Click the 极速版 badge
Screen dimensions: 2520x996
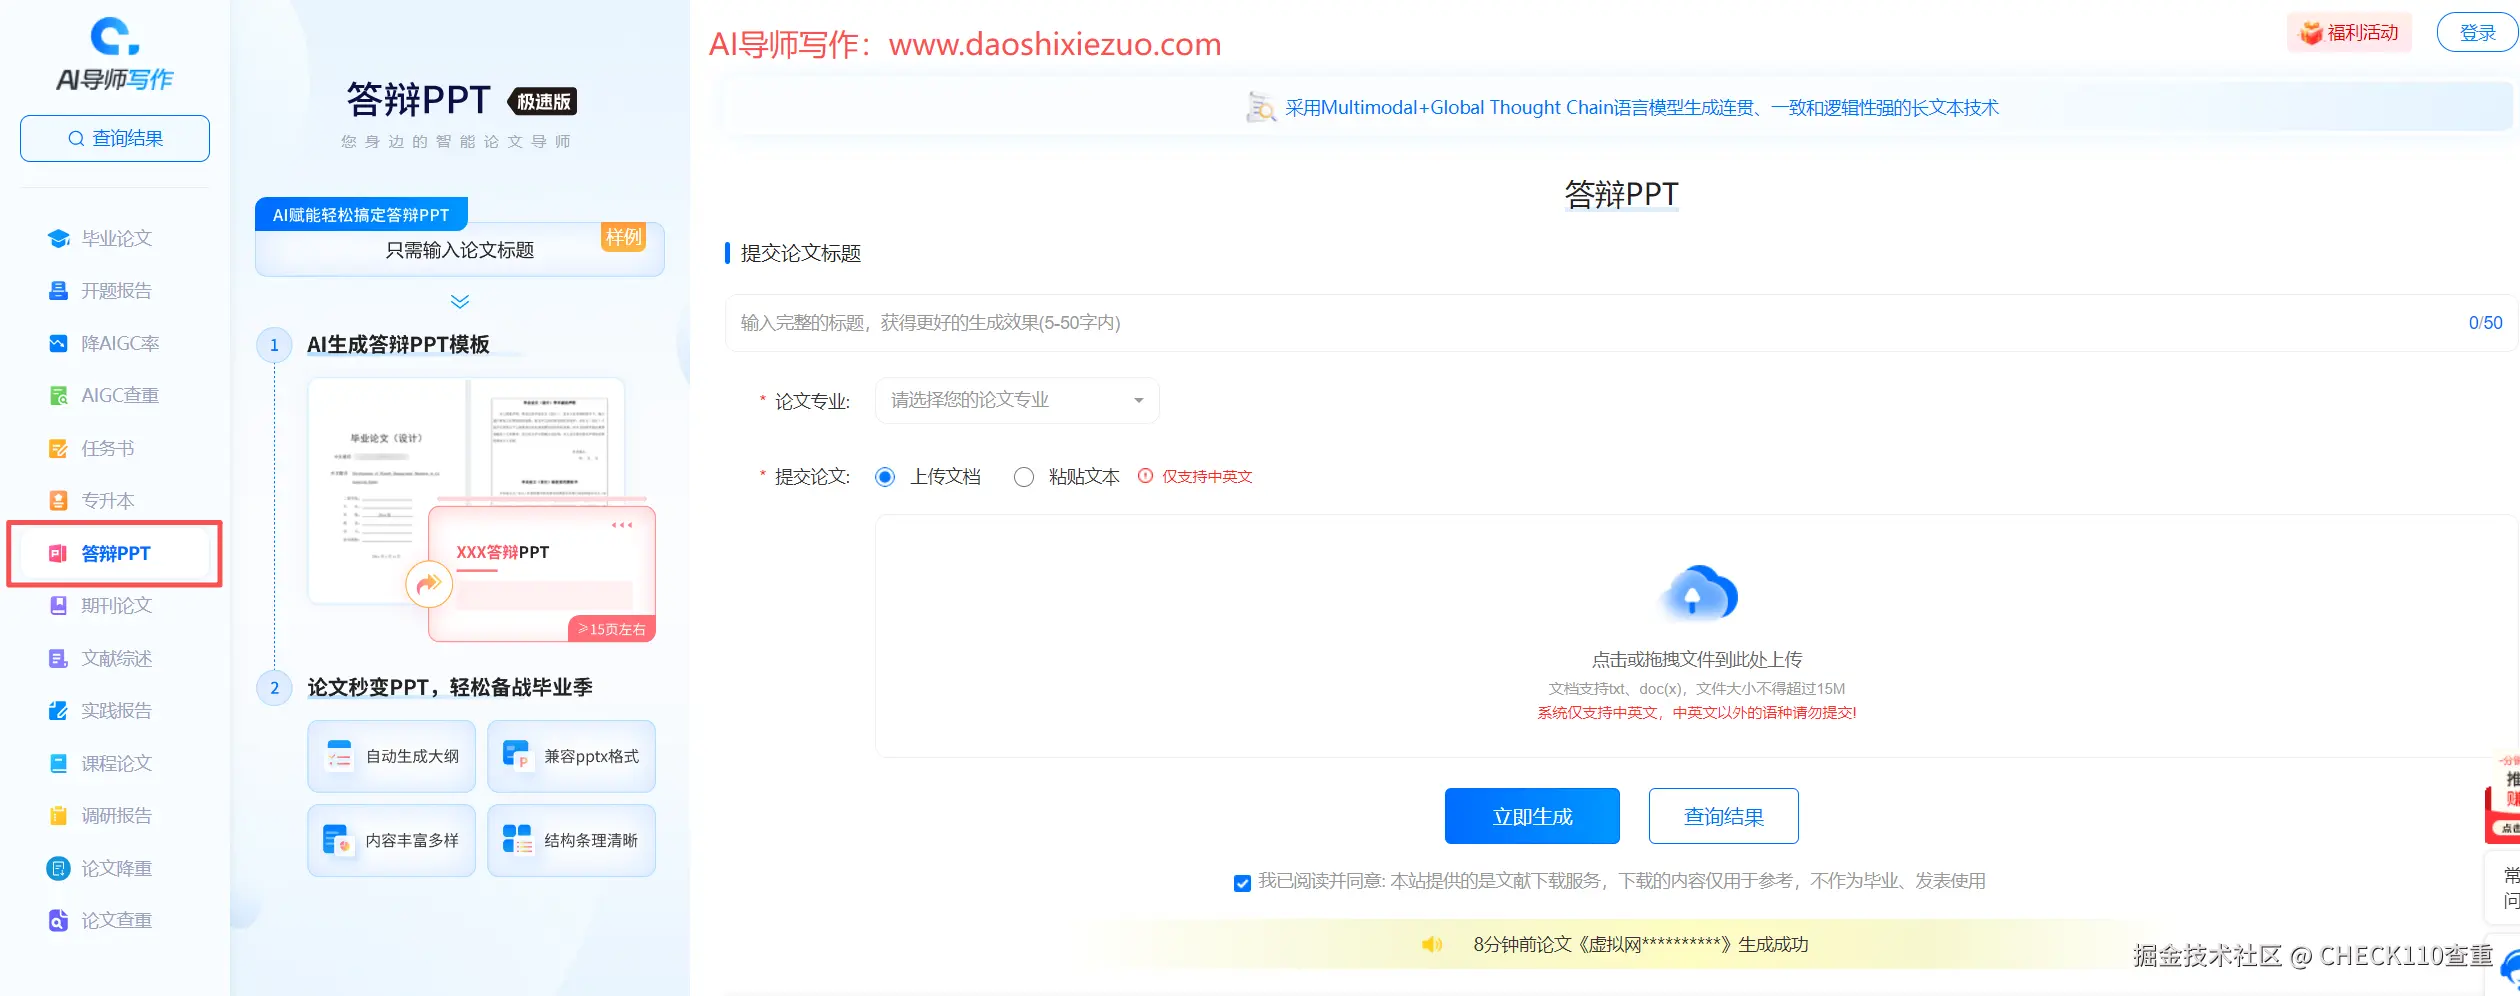point(543,101)
